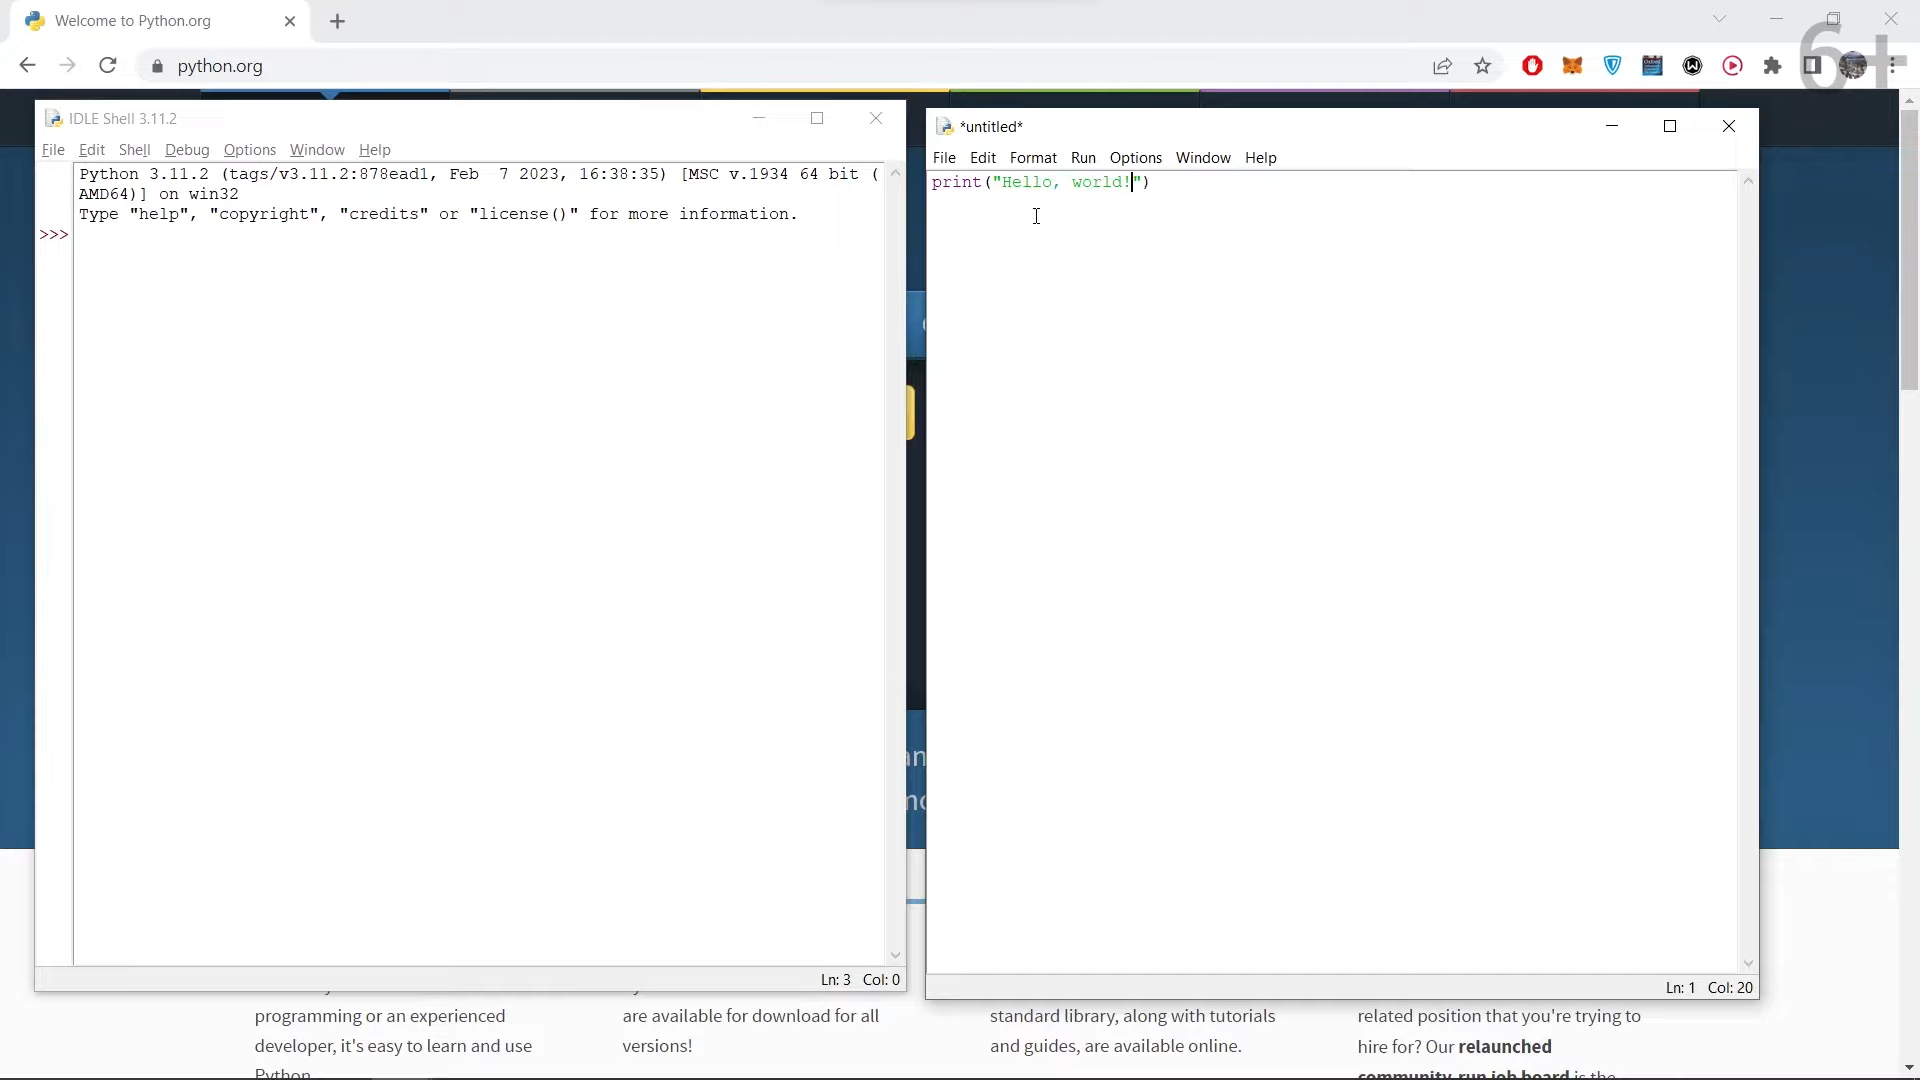The width and height of the screenshot is (1920, 1080).
Task: Open File menu in IDLE Shell
Action: point(53,150)
